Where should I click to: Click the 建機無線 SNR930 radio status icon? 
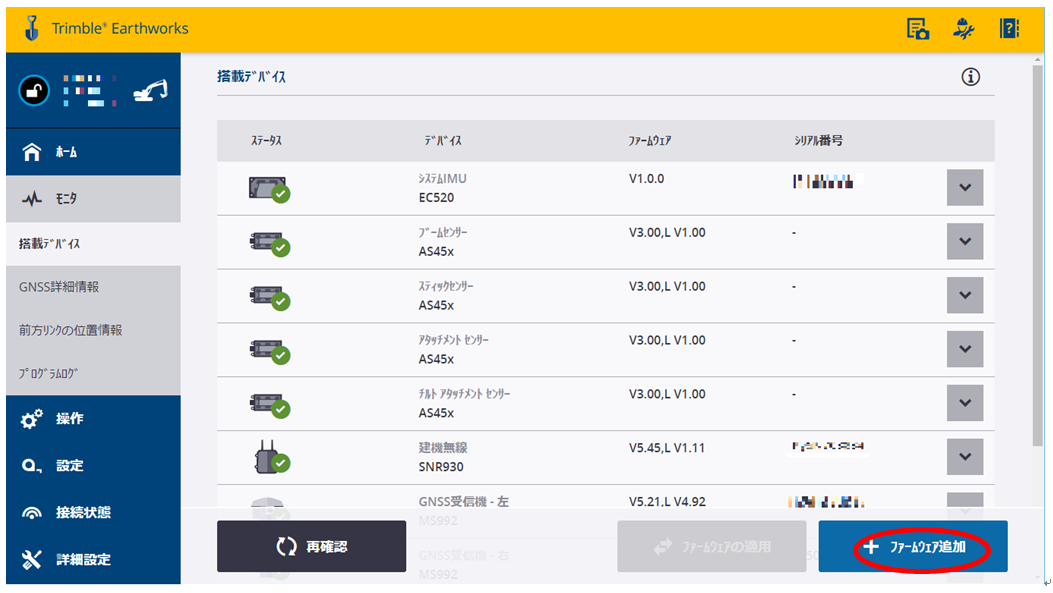point(269,457)
